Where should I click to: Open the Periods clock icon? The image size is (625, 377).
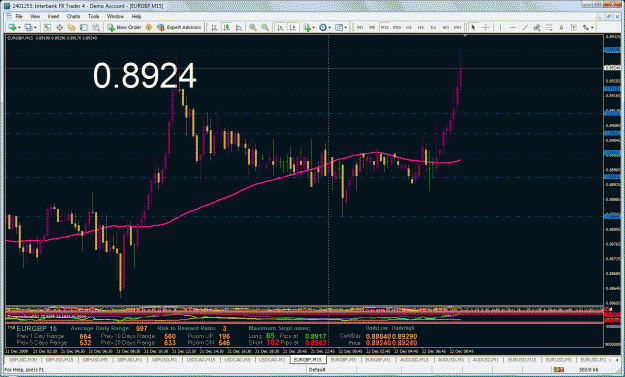pos(322,27)
